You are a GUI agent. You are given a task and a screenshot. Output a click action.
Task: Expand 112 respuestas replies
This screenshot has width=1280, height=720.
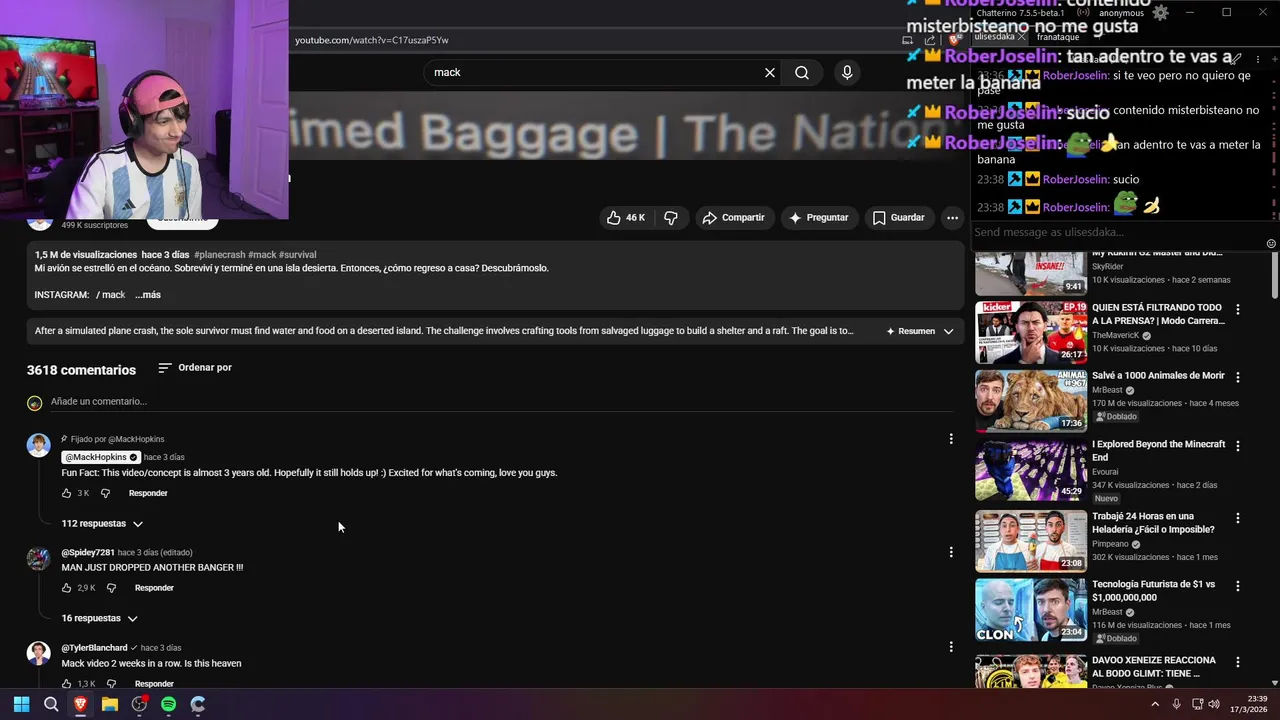pos(102,524)
